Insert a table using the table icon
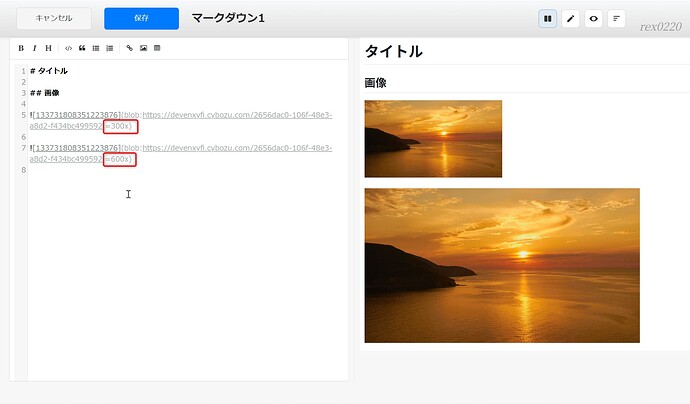Viewport: 690px width, 404px height. point(157,48)
